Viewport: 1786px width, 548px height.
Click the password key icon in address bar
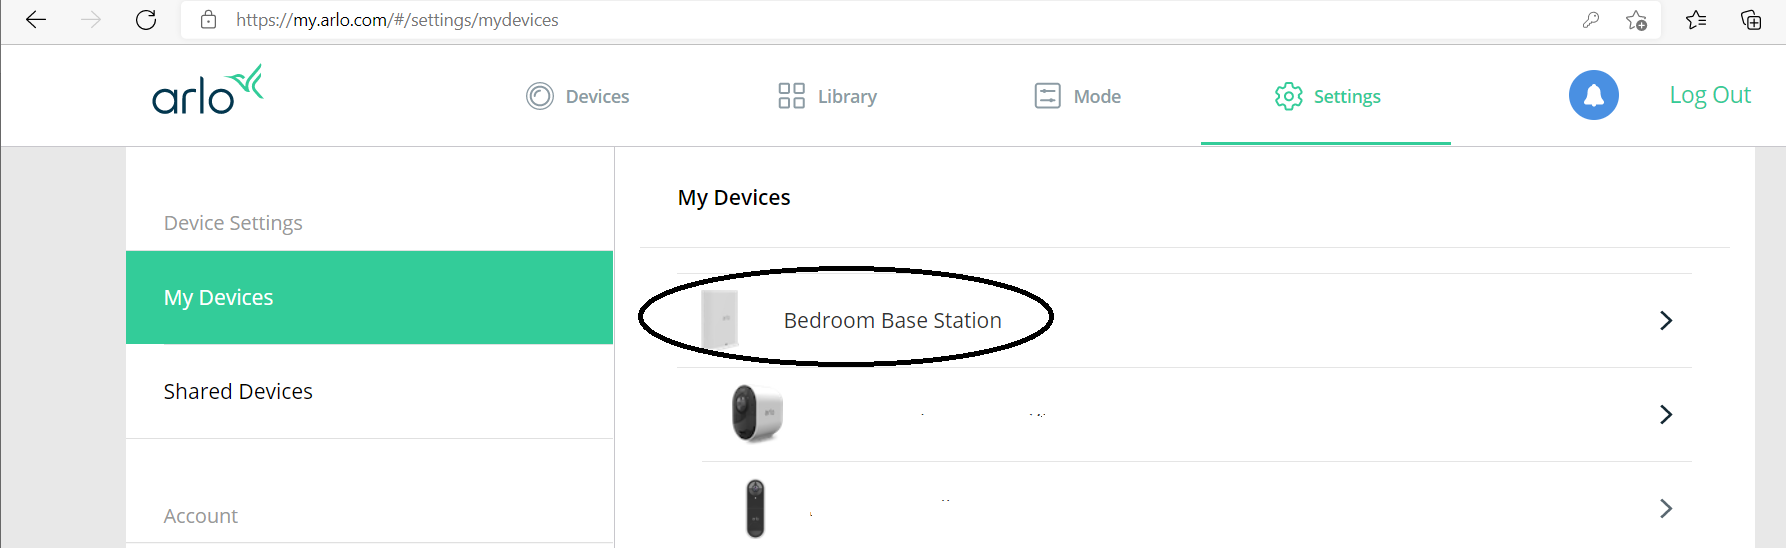[x=1591, y=20]
